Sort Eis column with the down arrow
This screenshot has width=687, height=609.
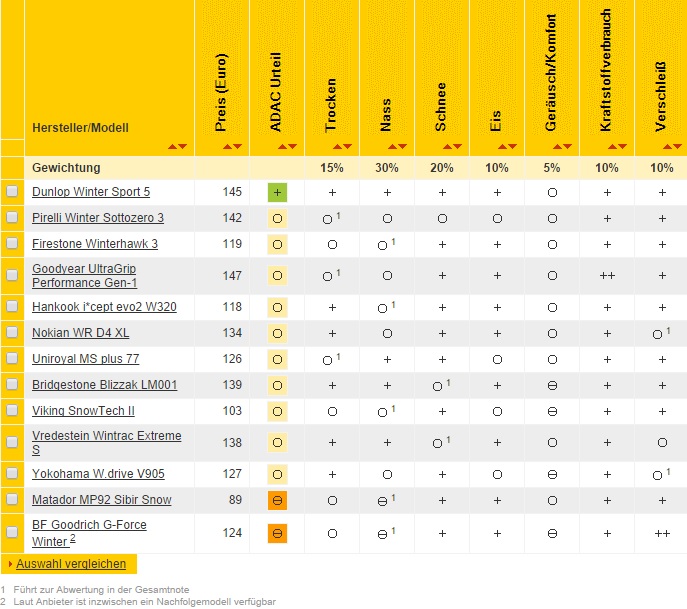coord(513,146)
